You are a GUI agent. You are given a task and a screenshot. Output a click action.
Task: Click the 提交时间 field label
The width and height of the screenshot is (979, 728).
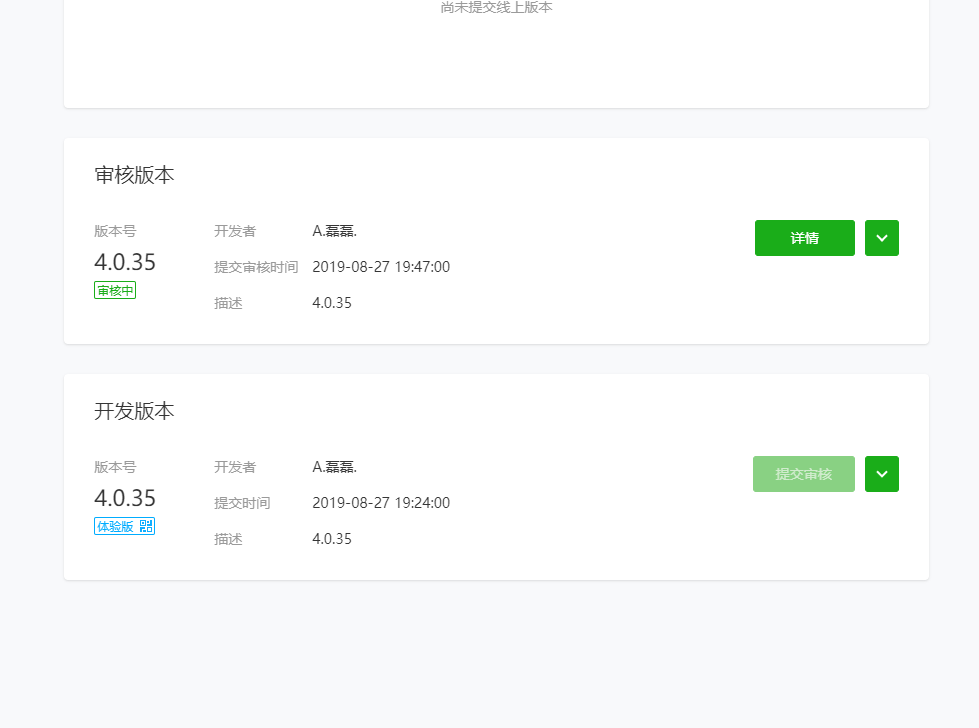[x=242, y=503]
